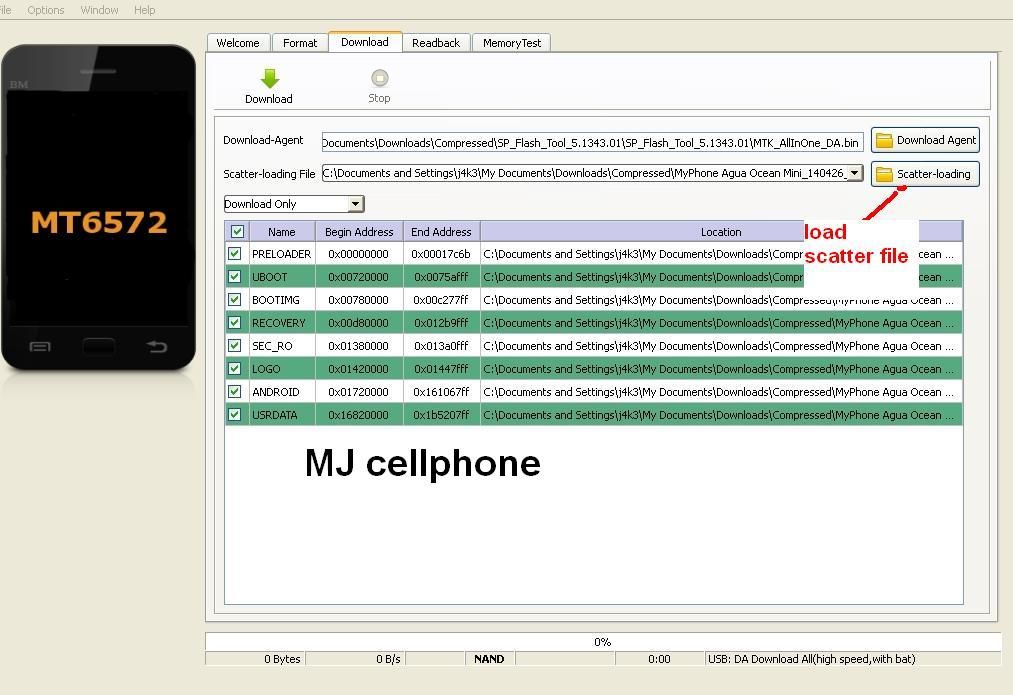1013x695 pixels.
Task: Open the Options menu
Action: coord(45,10)
